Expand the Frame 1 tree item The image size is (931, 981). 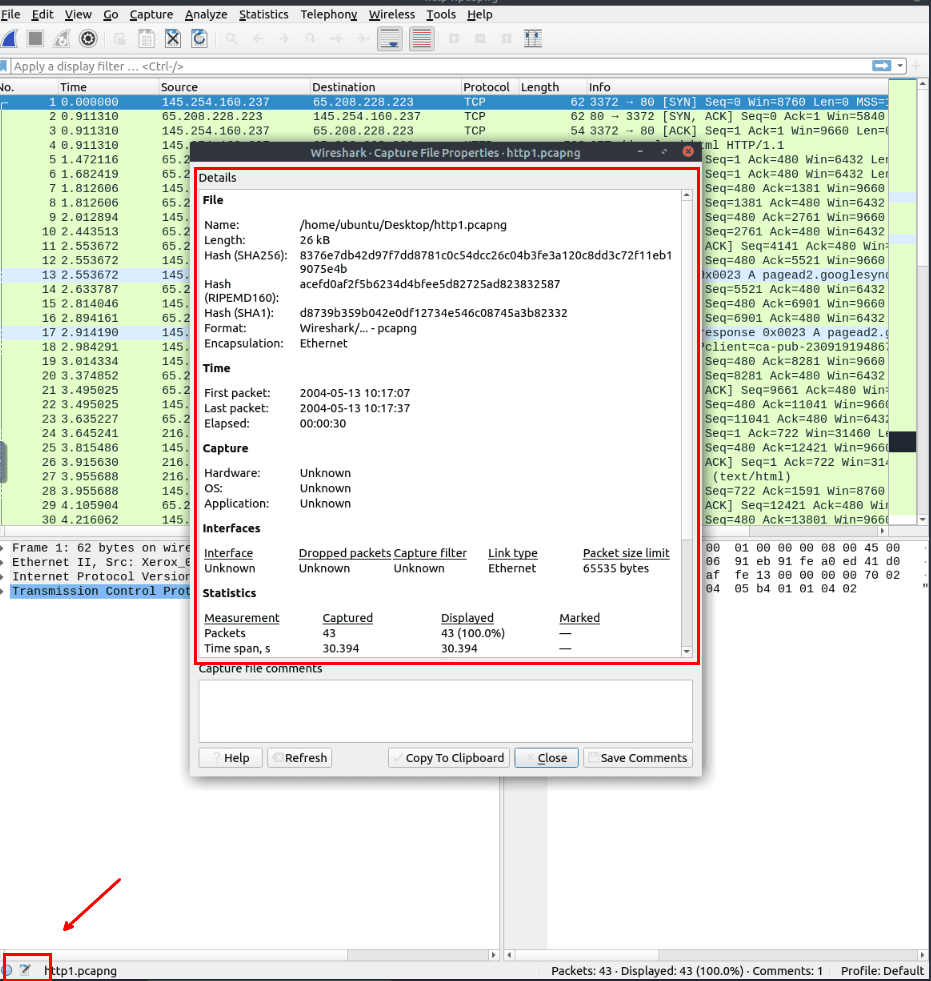pos(5,548)
